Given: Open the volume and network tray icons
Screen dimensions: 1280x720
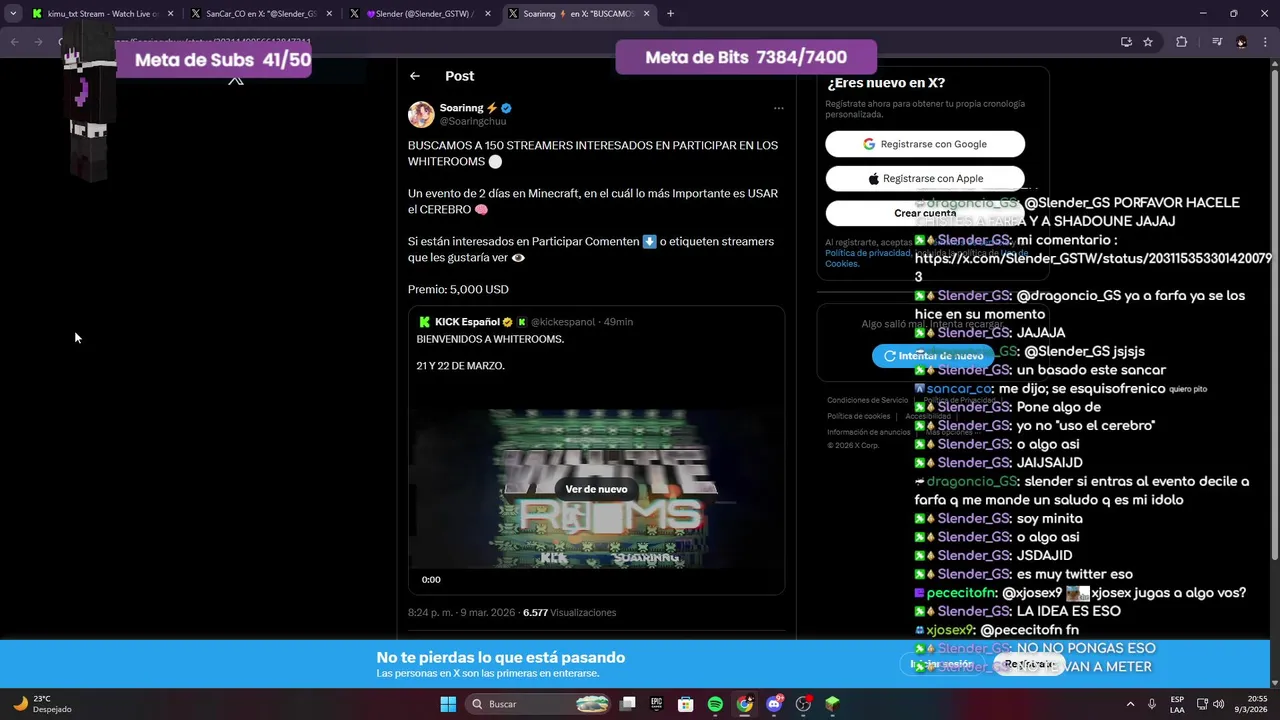Looking at the screenshot, I should [1209, 704].
